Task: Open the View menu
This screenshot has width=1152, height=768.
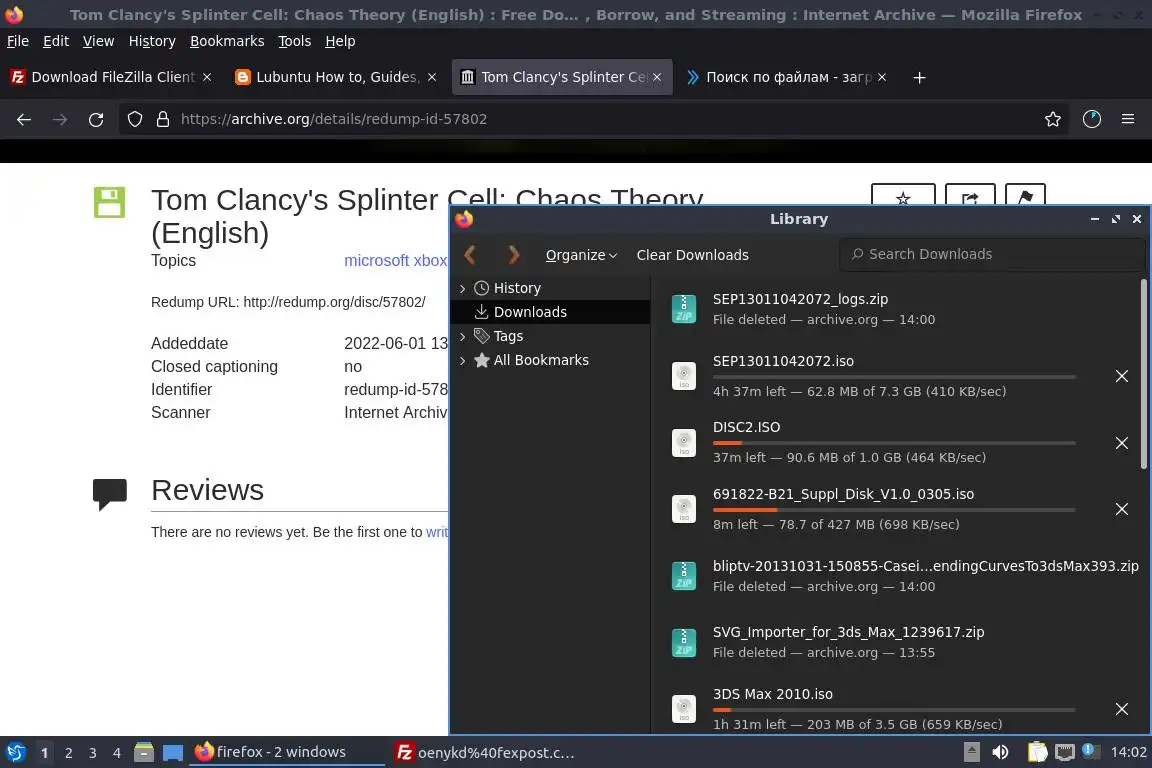Action: point(98,41)
